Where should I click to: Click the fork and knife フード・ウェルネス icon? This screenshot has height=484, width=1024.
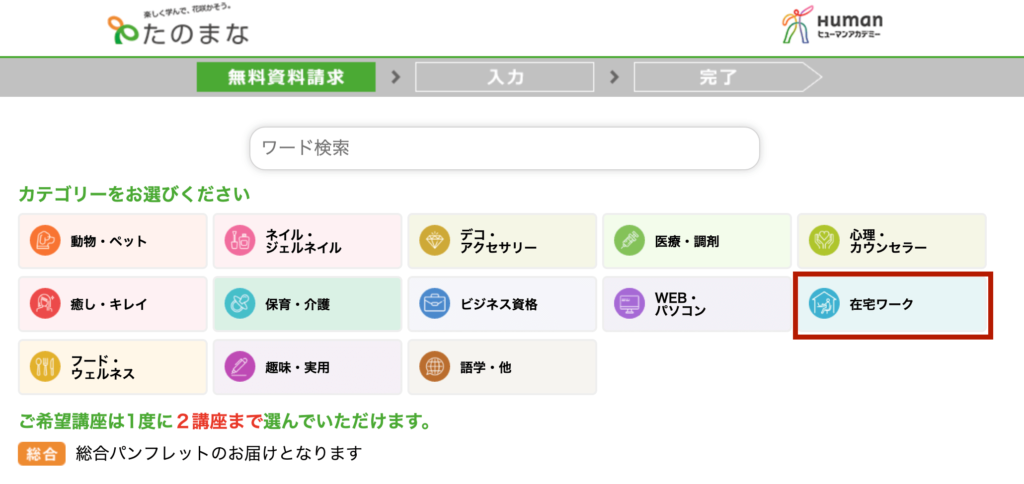[44, 367]
